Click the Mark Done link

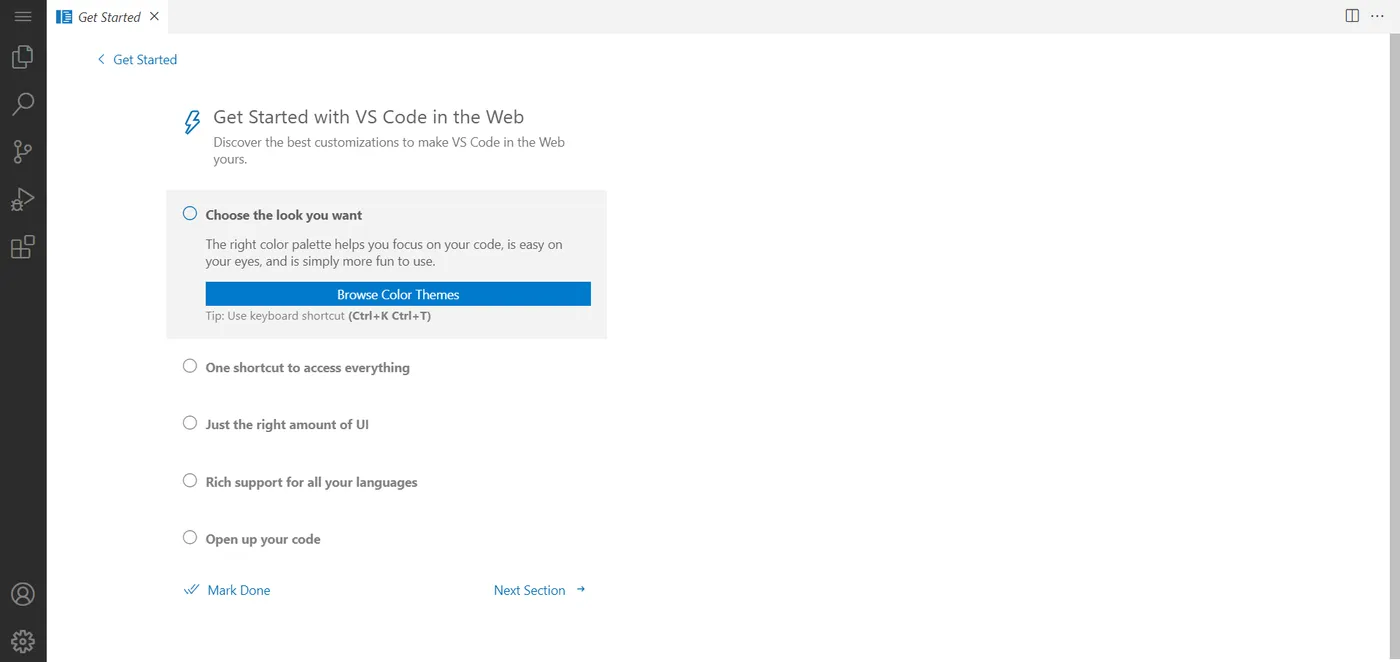coord(238,590)
